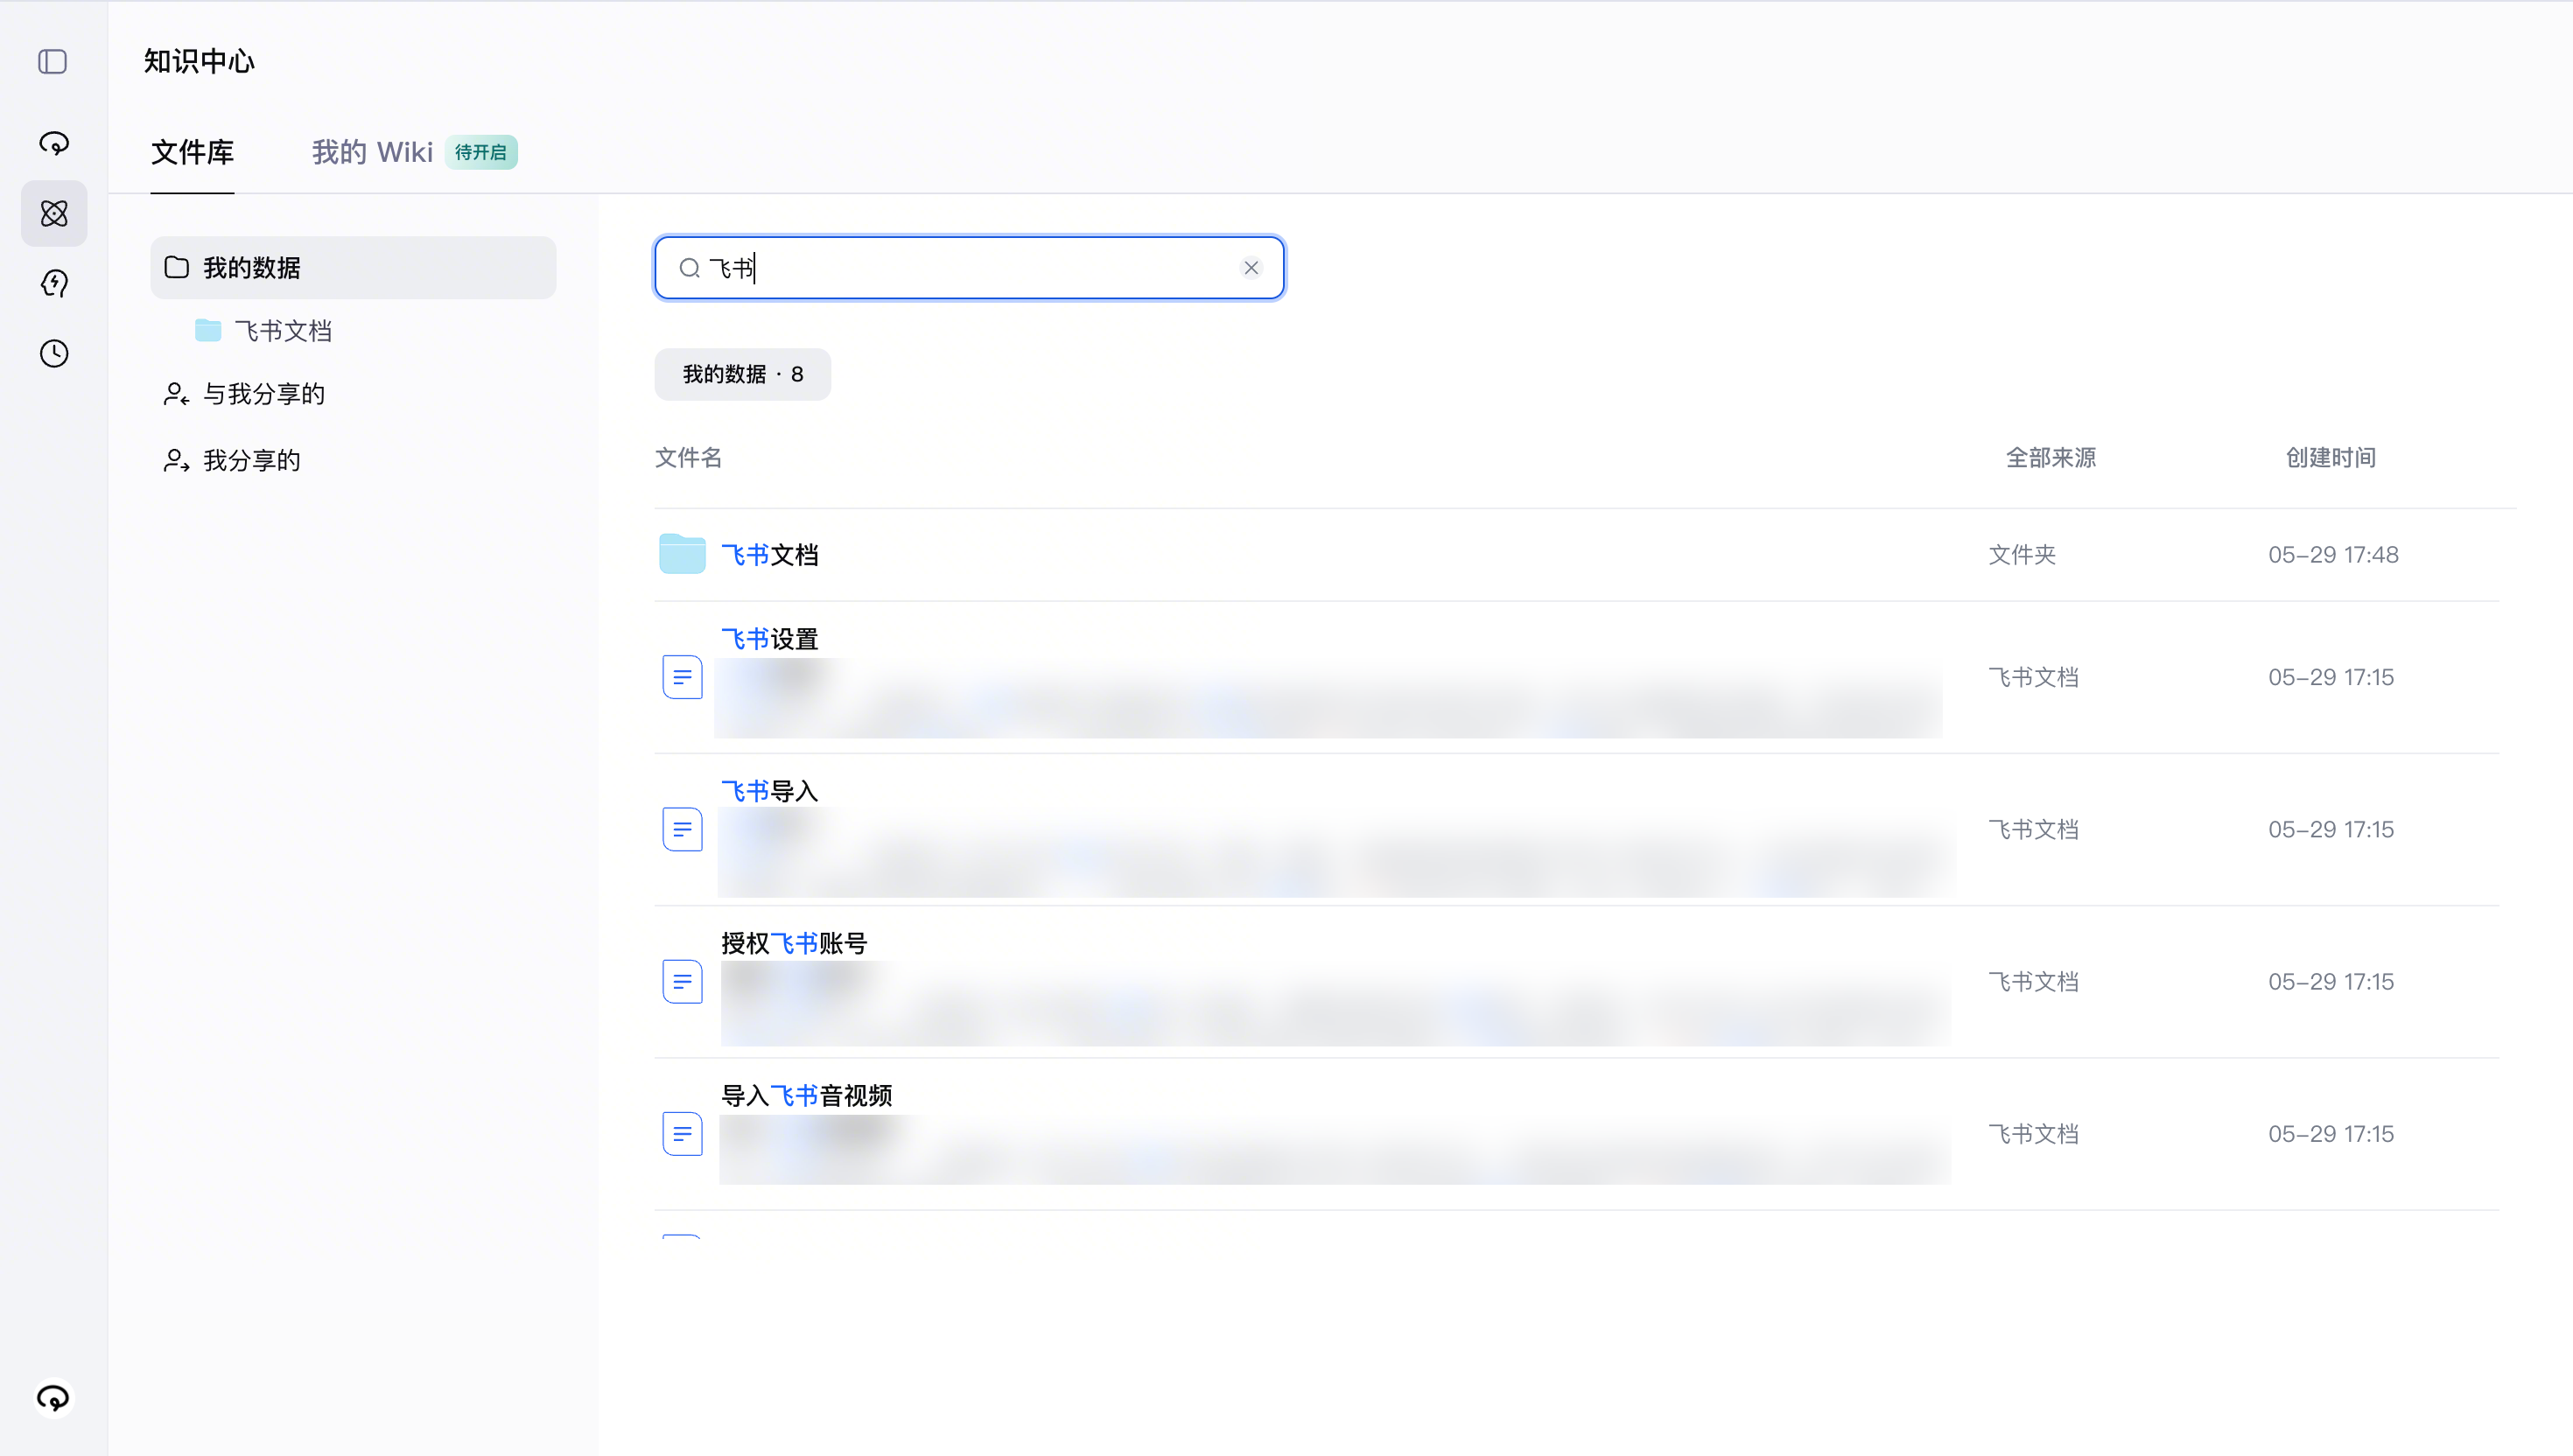This screenshot has width=2573, height=1456.
Task: Open the 飞书文档 folder result
Action: point(770,555)
